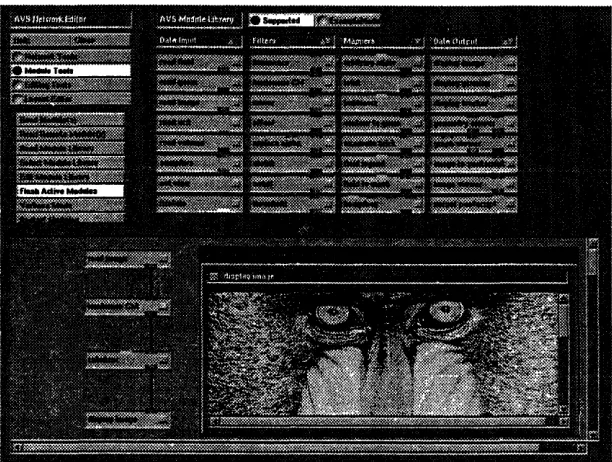Open the display image window menu icon
Screen dimensions: 612x462
tap(213, 276)
